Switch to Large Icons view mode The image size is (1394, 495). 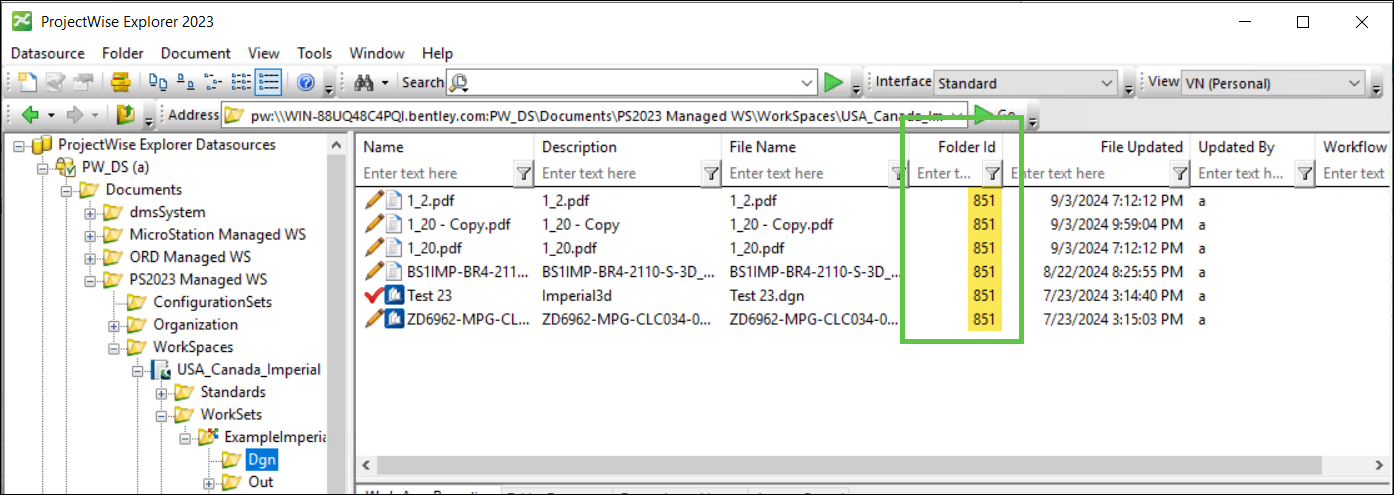click(158, 82)
